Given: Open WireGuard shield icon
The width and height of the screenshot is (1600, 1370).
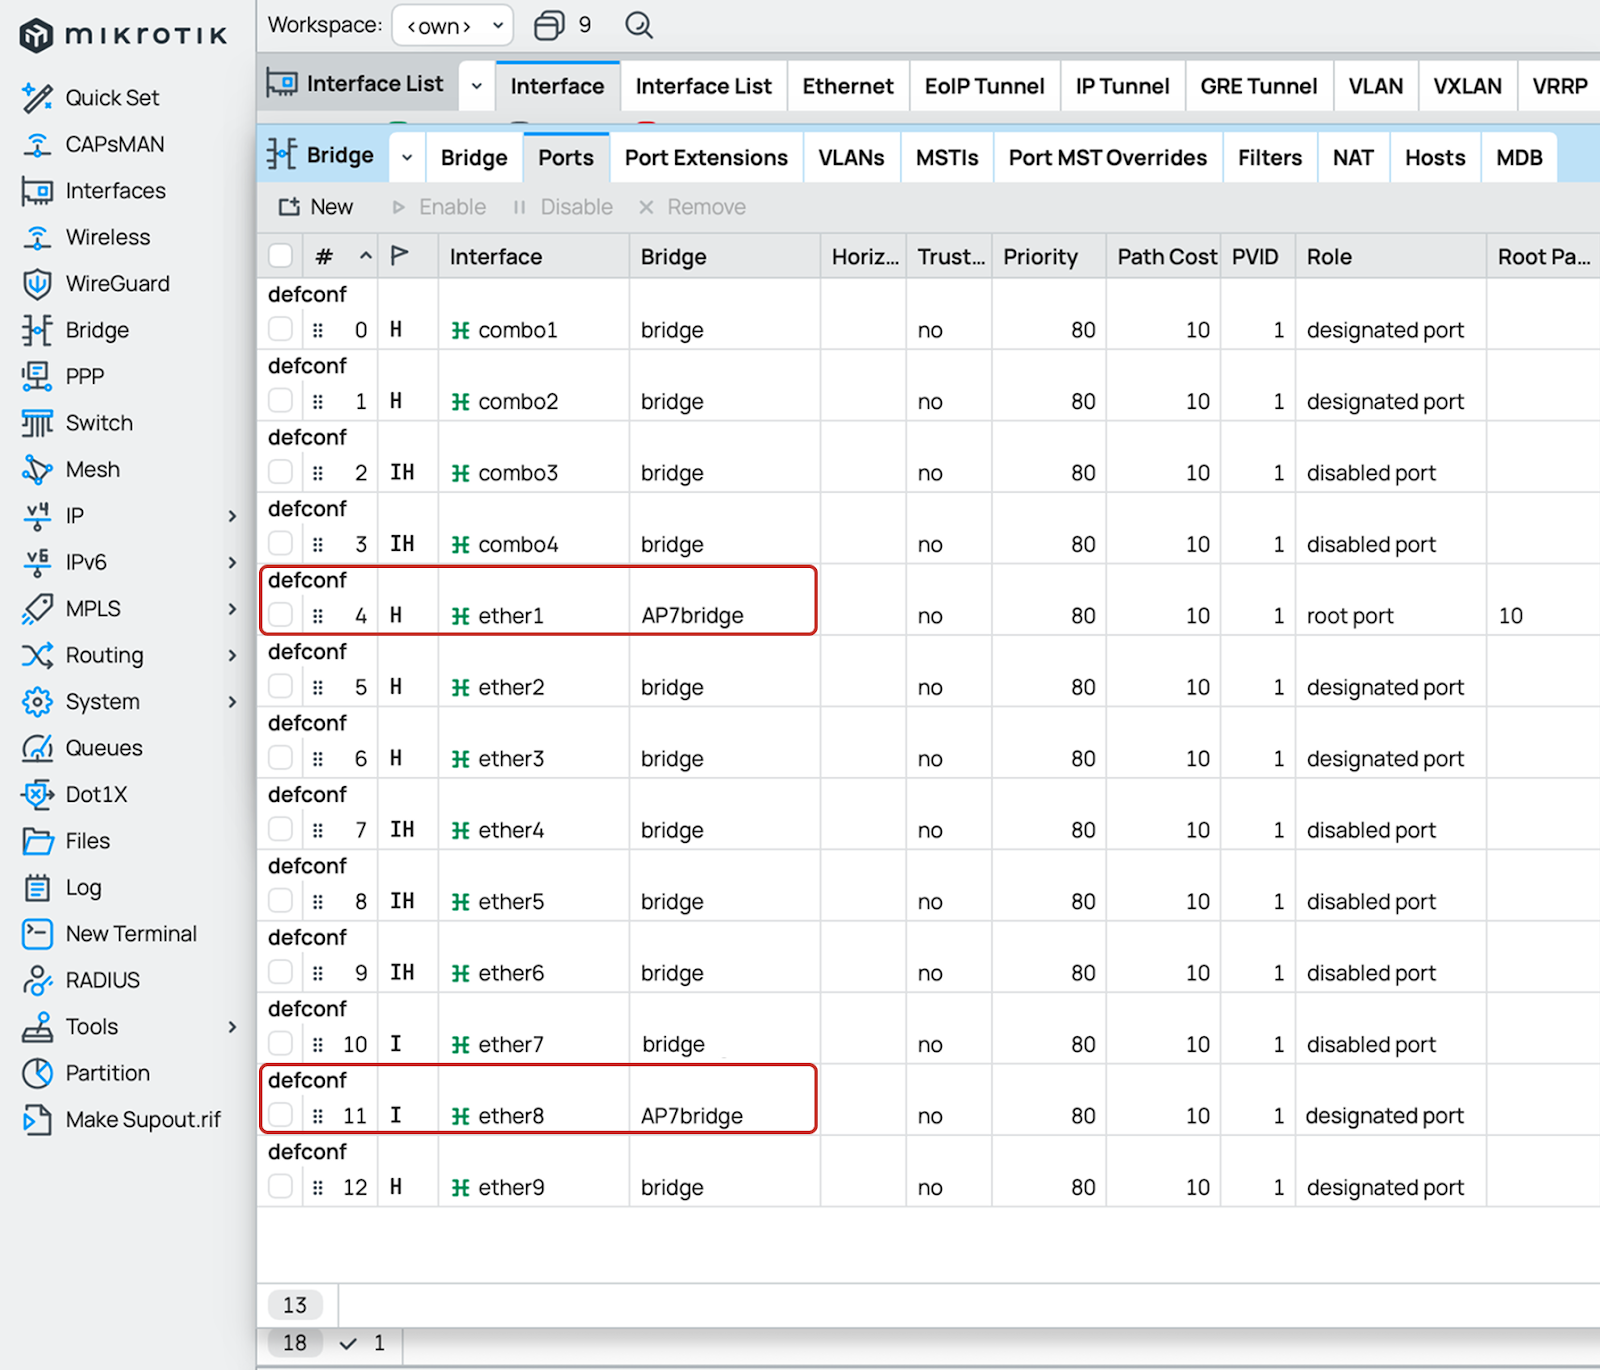Looking at the screenshot, I should click(x=37, y=284).
